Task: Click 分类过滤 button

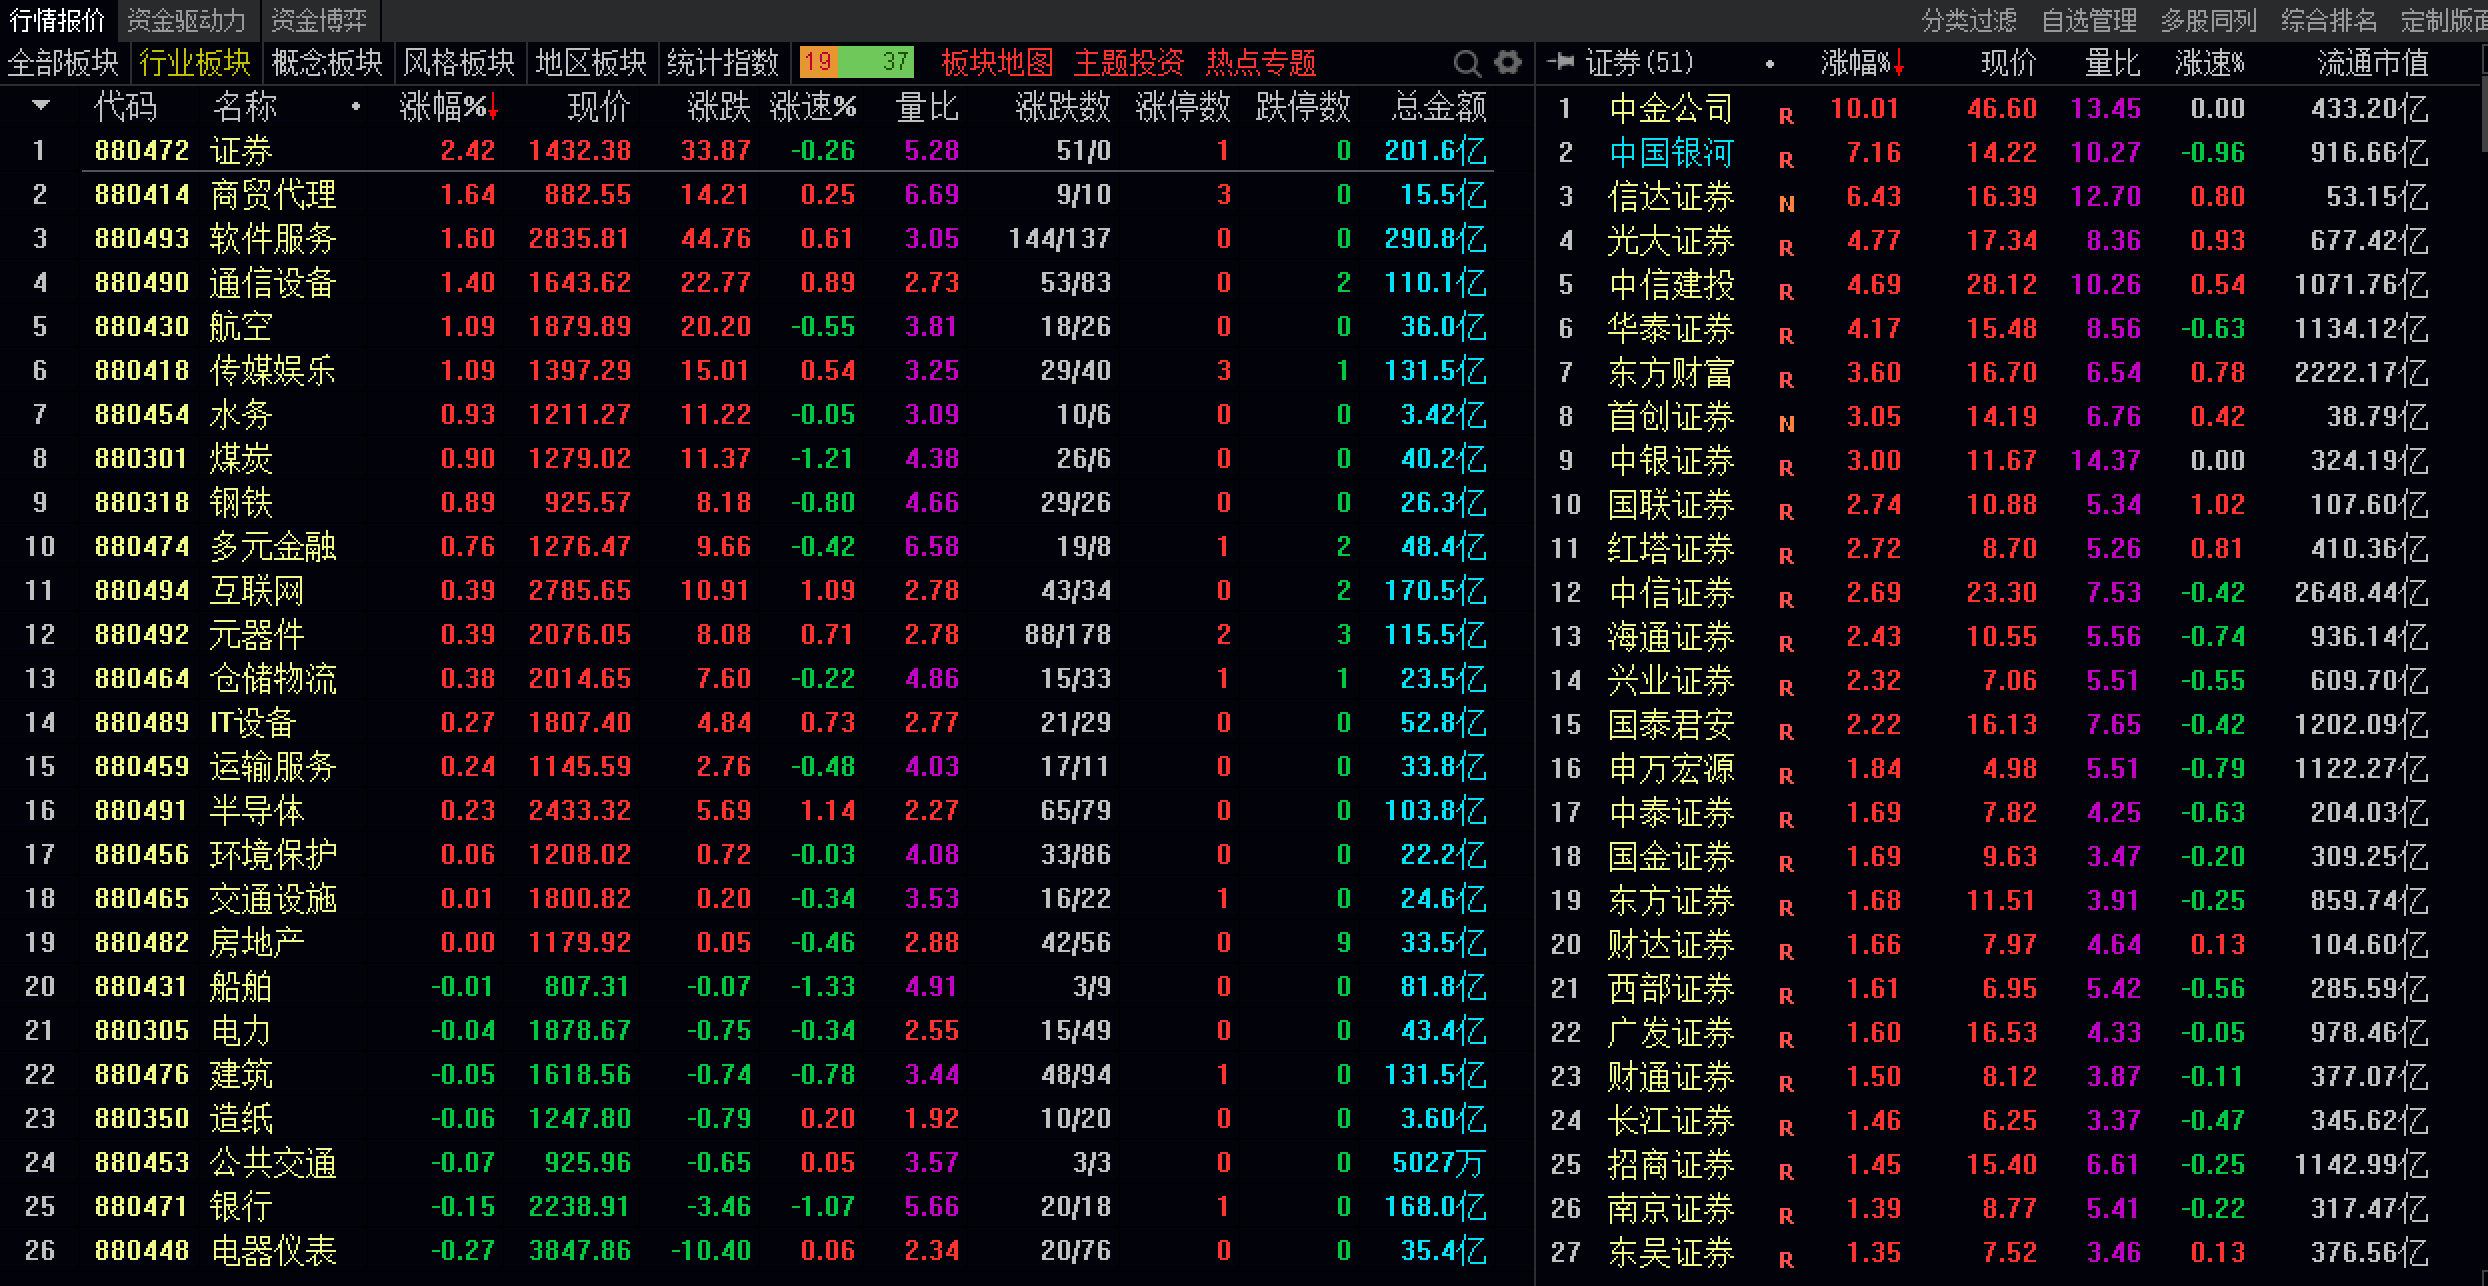Action: 1969,20
